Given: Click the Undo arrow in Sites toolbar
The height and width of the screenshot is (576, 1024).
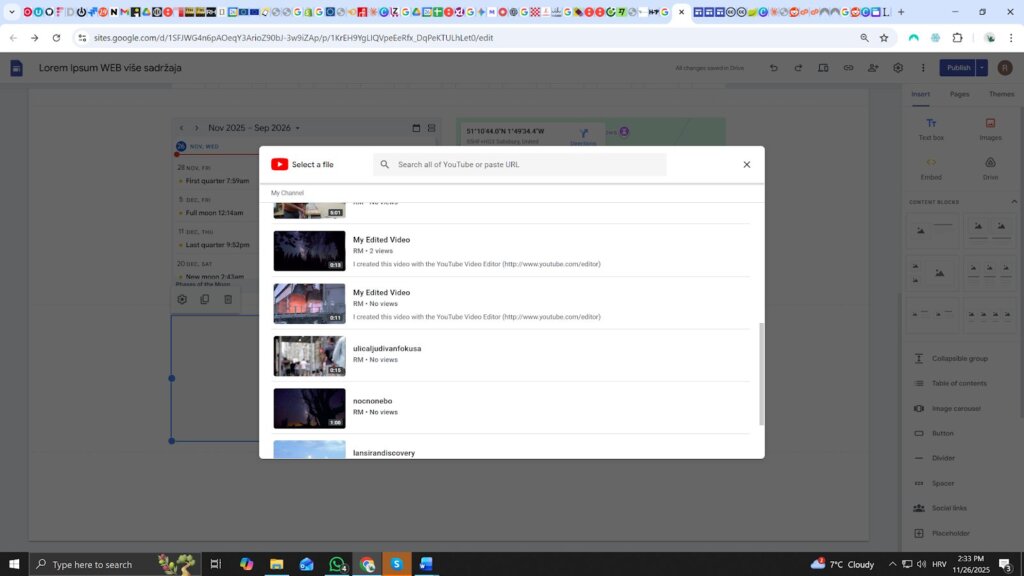Looking at the screenshot, I should coord(773,68).
